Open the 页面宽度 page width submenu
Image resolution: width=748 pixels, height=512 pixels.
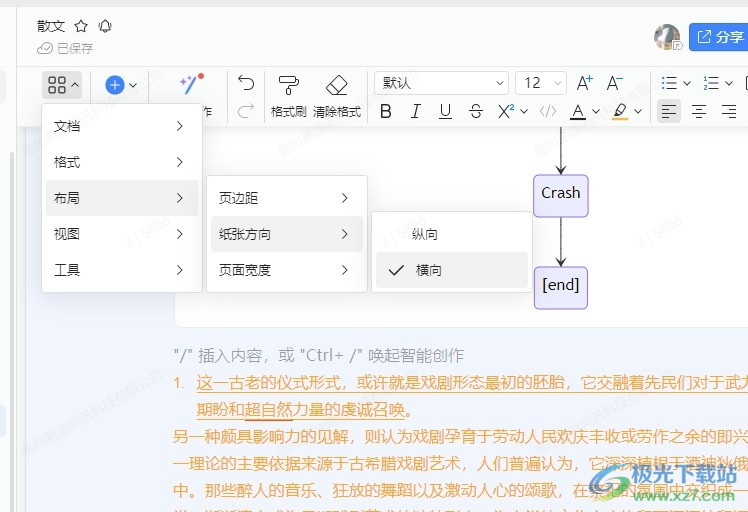287,270
